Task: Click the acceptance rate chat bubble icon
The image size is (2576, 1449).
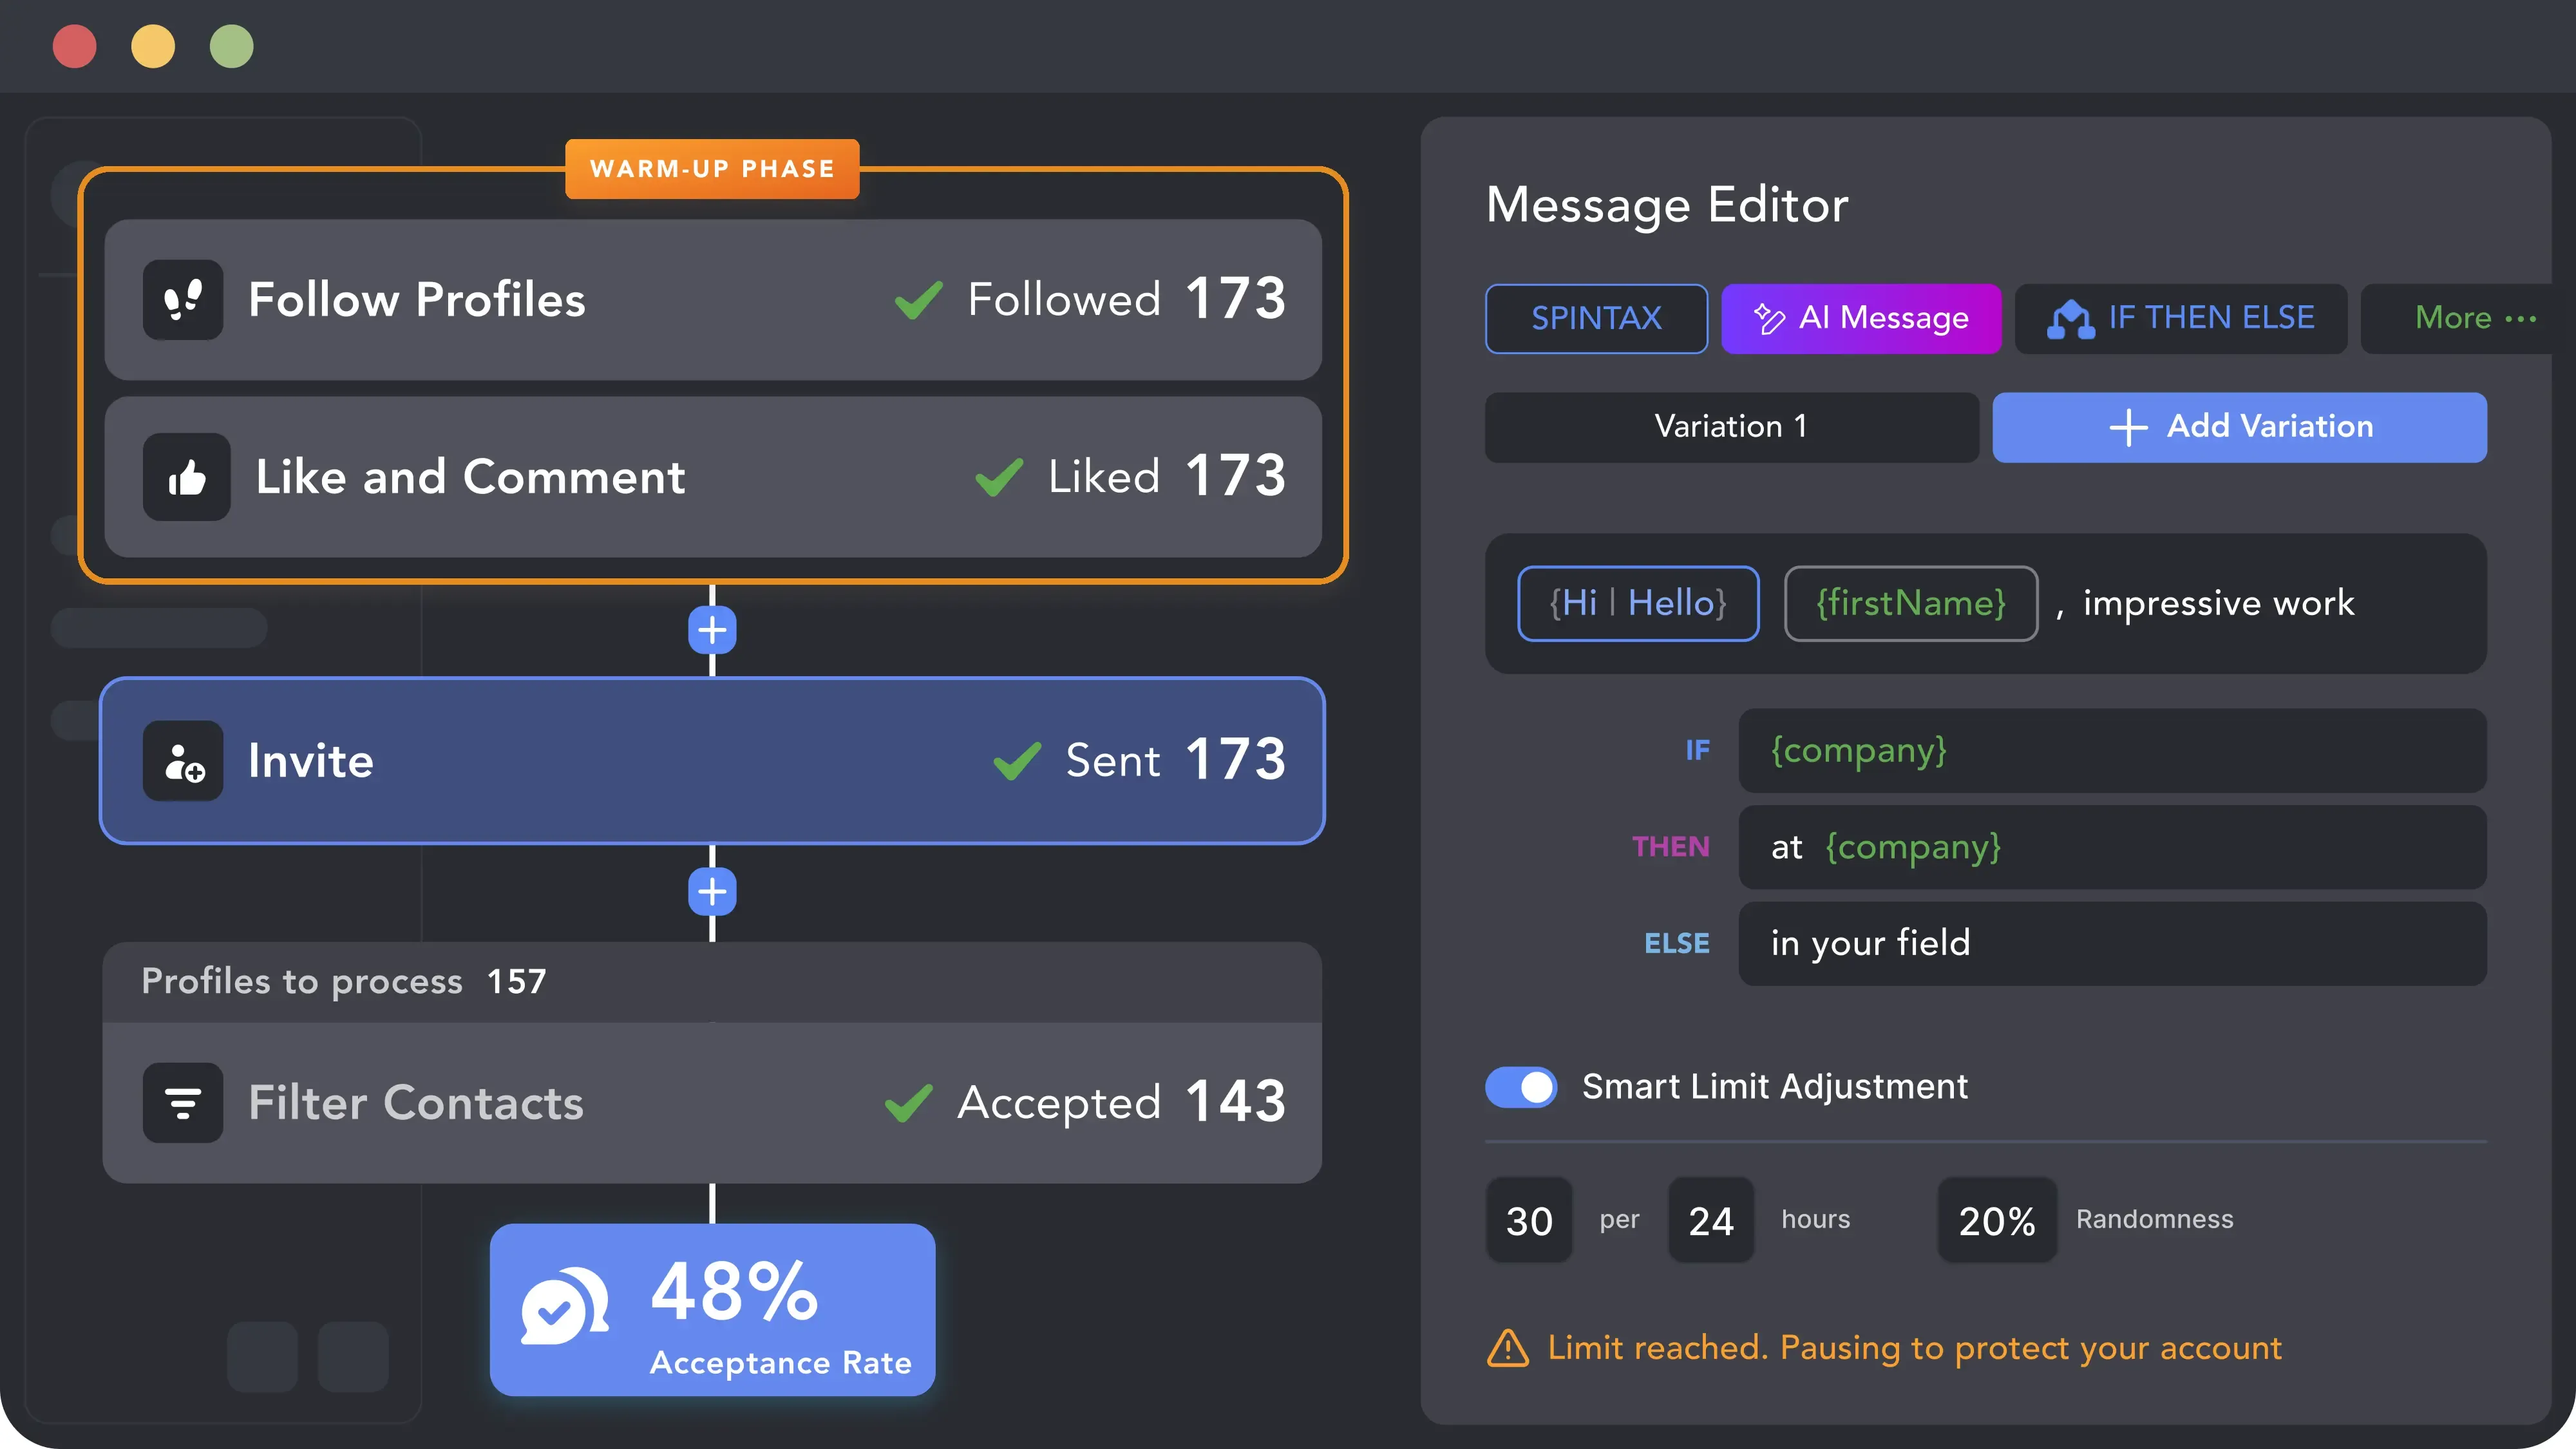Action: pyautogui.click(x=565, y=1306)
